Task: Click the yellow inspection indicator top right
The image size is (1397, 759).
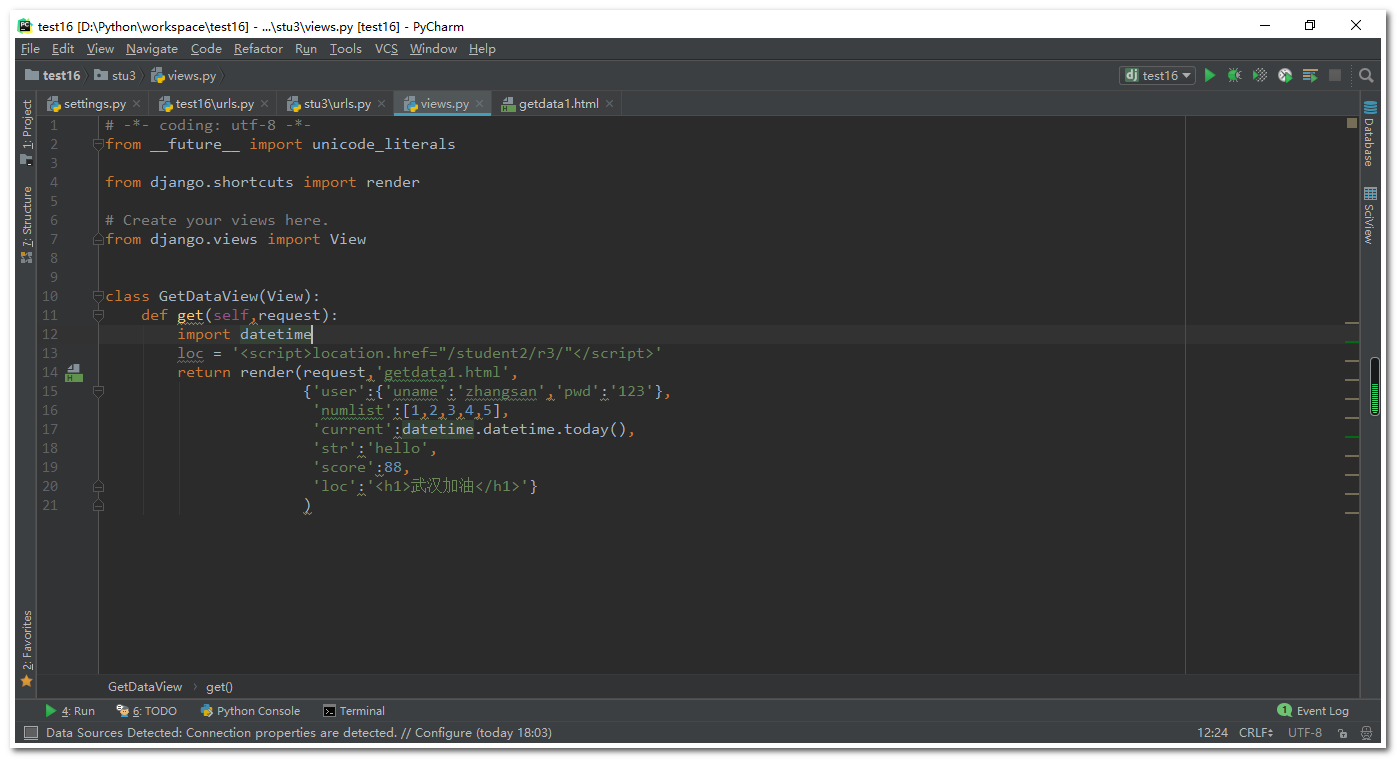Action: pos(1352,124)
